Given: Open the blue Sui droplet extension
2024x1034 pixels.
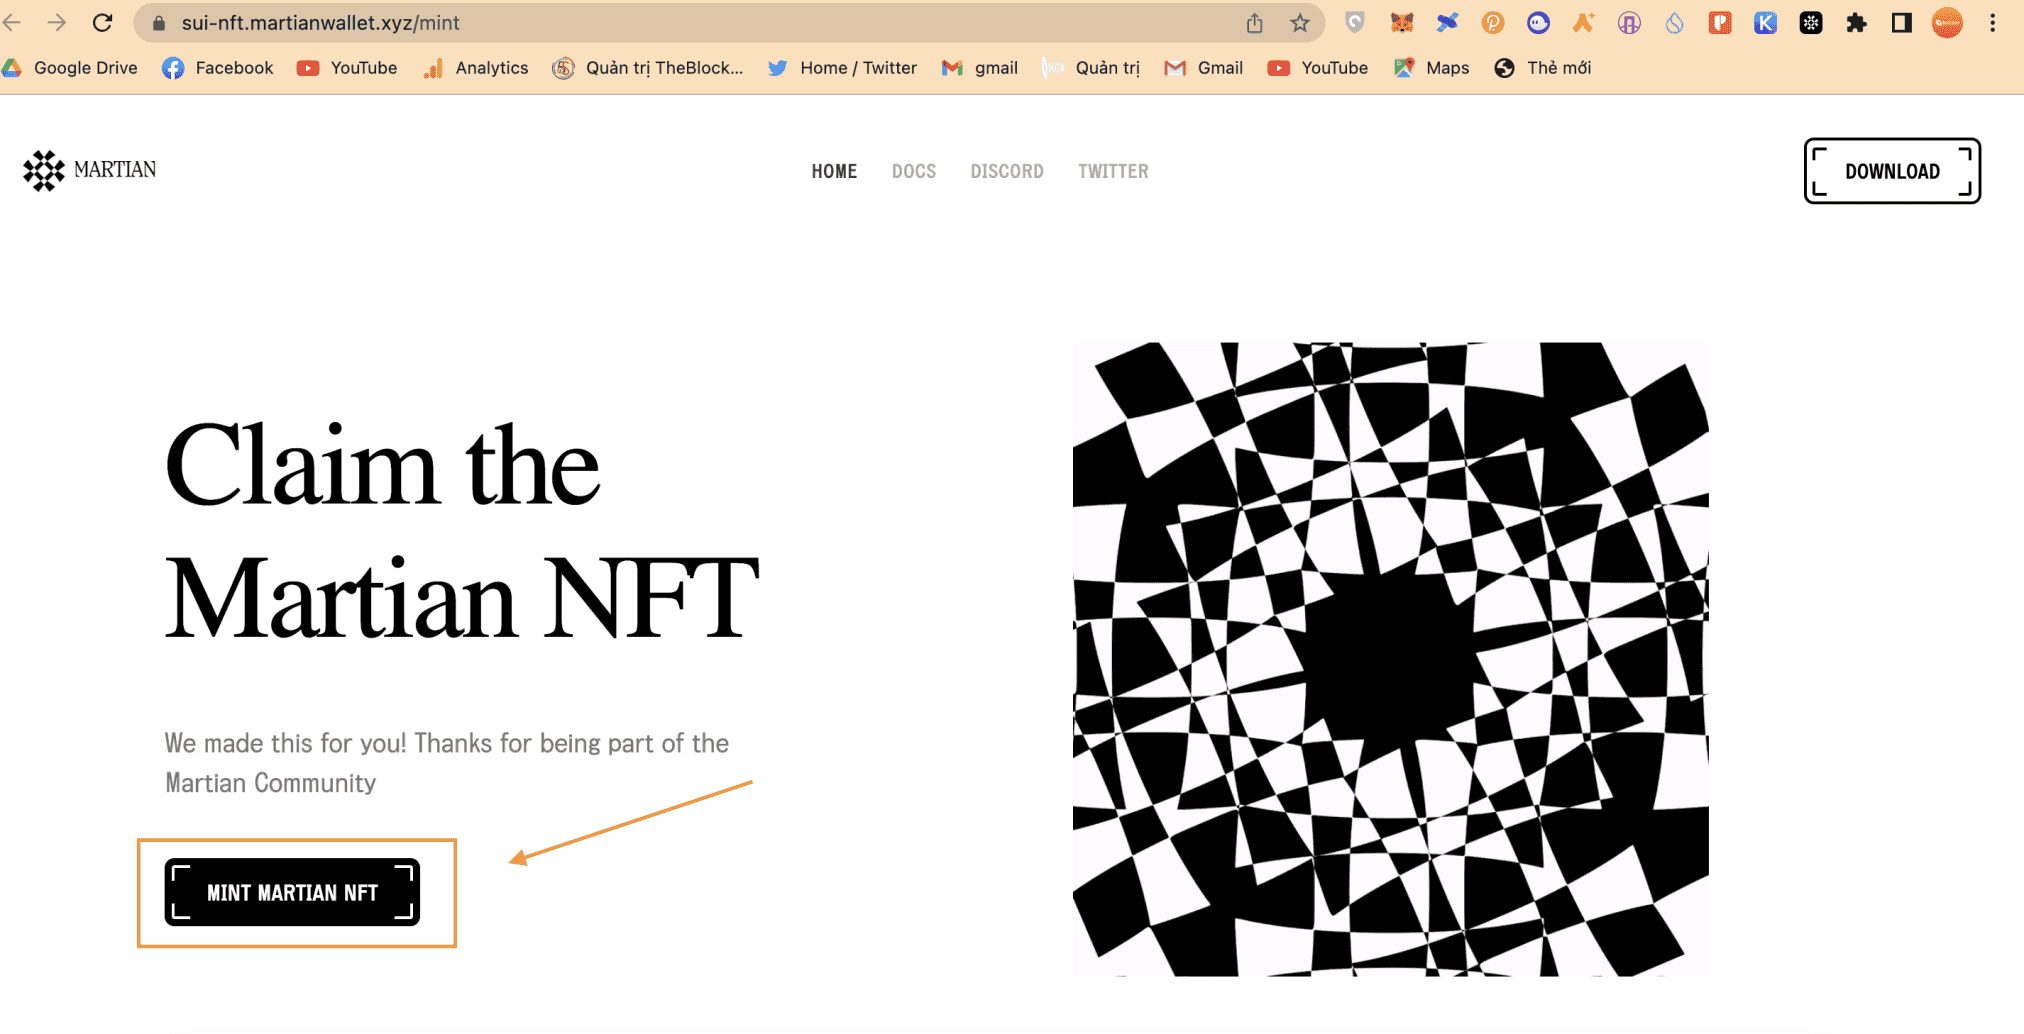Looking at the screenshot, I should pos(1675,22).
